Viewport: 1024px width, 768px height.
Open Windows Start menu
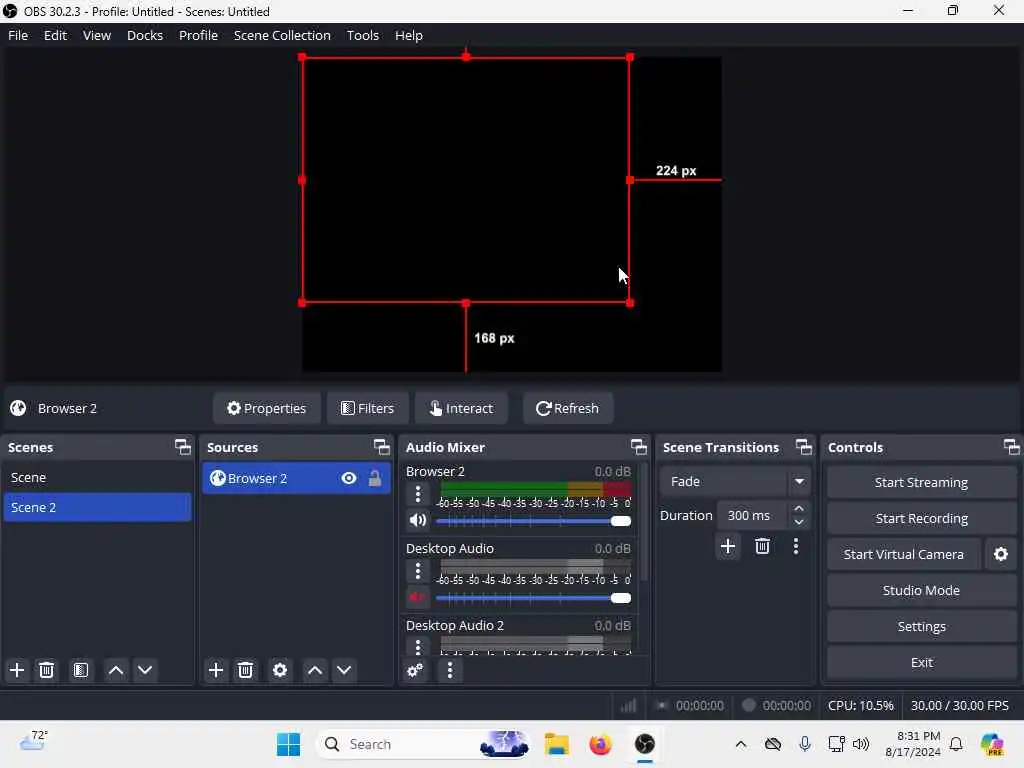coord(288,744)
